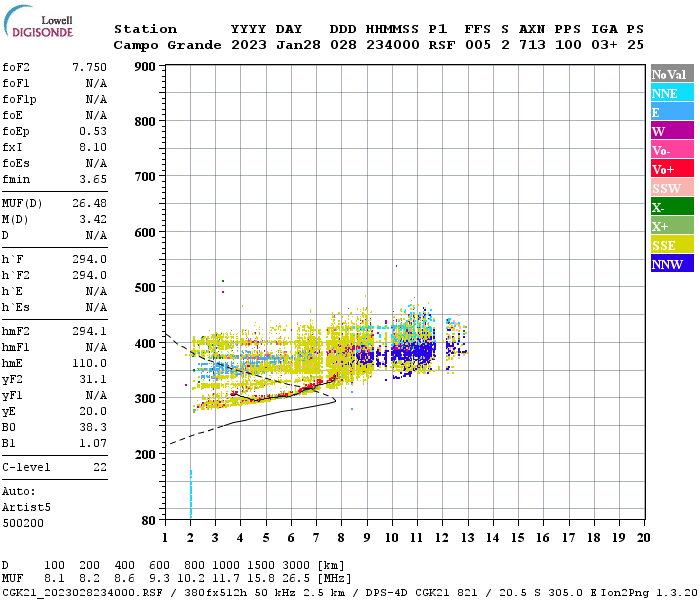Click the MUF 26.5 MHz table value
The height and width of the screenshot is (600, 700).
[x=296, y=579]
